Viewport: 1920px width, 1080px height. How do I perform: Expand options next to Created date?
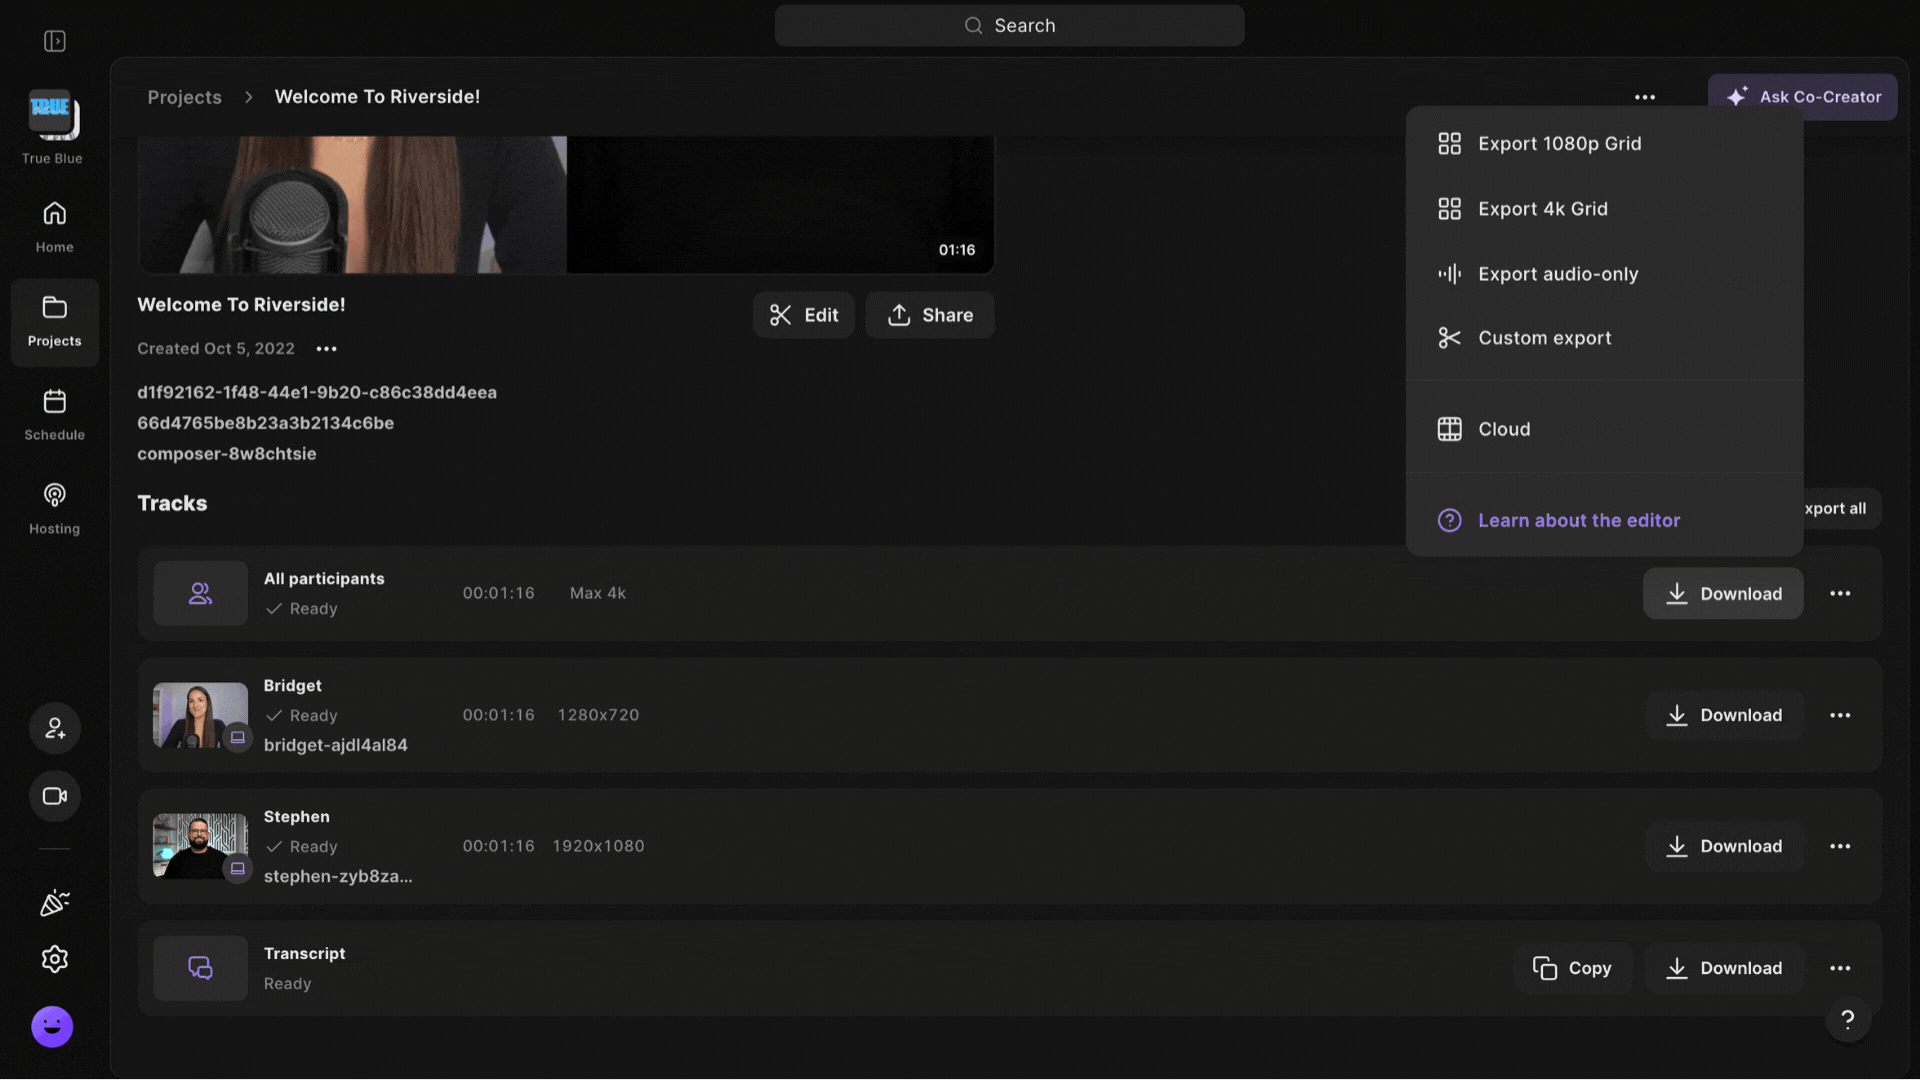pyautogui.click(x=326, y=349)
